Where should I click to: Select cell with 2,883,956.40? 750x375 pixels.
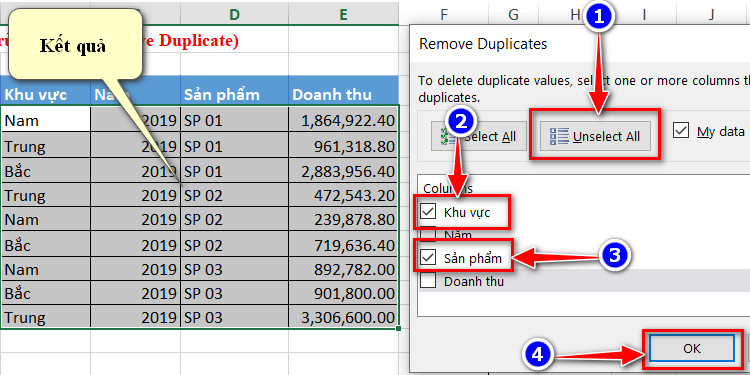point(343,170)
